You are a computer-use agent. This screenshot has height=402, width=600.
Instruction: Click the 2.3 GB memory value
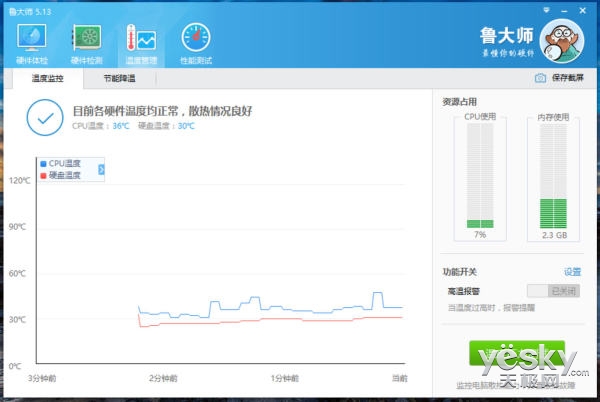tap(554, 235)
